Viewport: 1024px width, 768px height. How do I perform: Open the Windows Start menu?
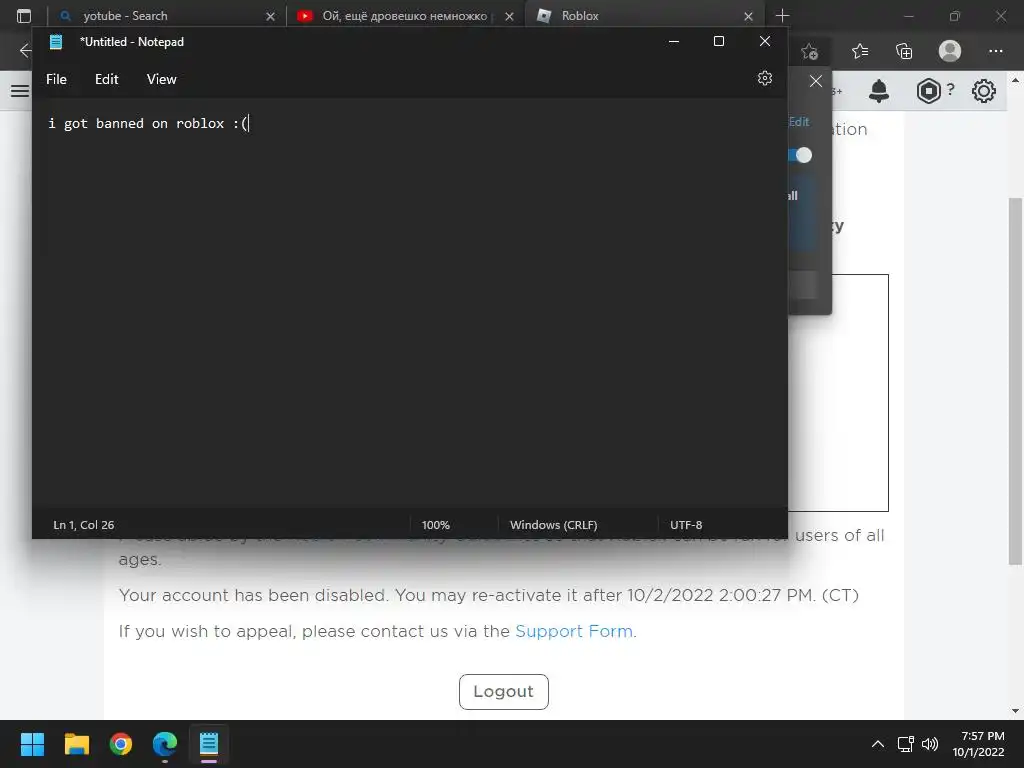click(32, 744)
